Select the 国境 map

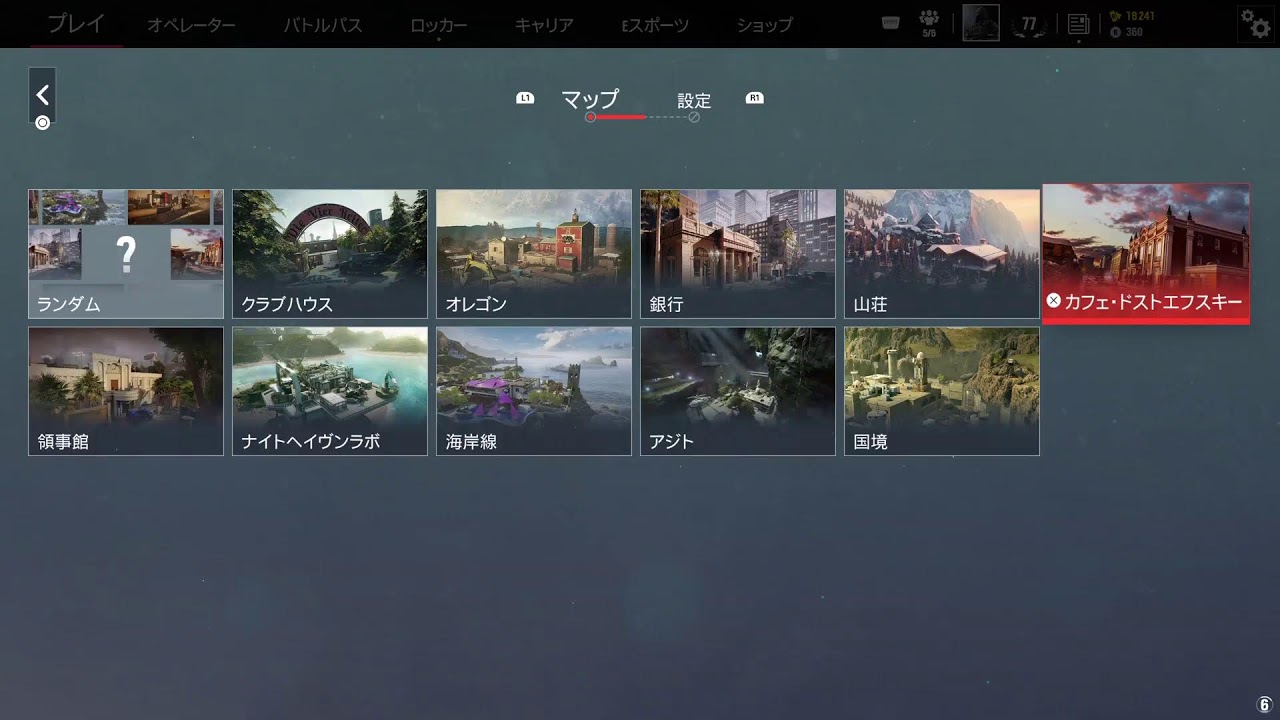(x=942, y=391)
